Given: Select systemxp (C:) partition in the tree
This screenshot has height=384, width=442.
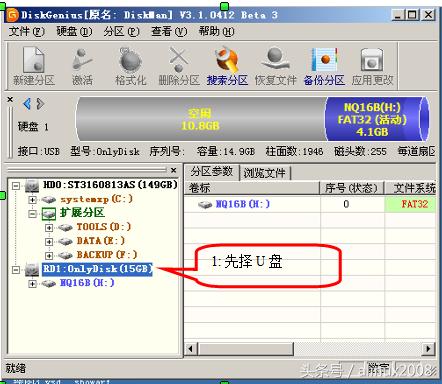Looking at the screenshot, I should (x=96, y=199).
